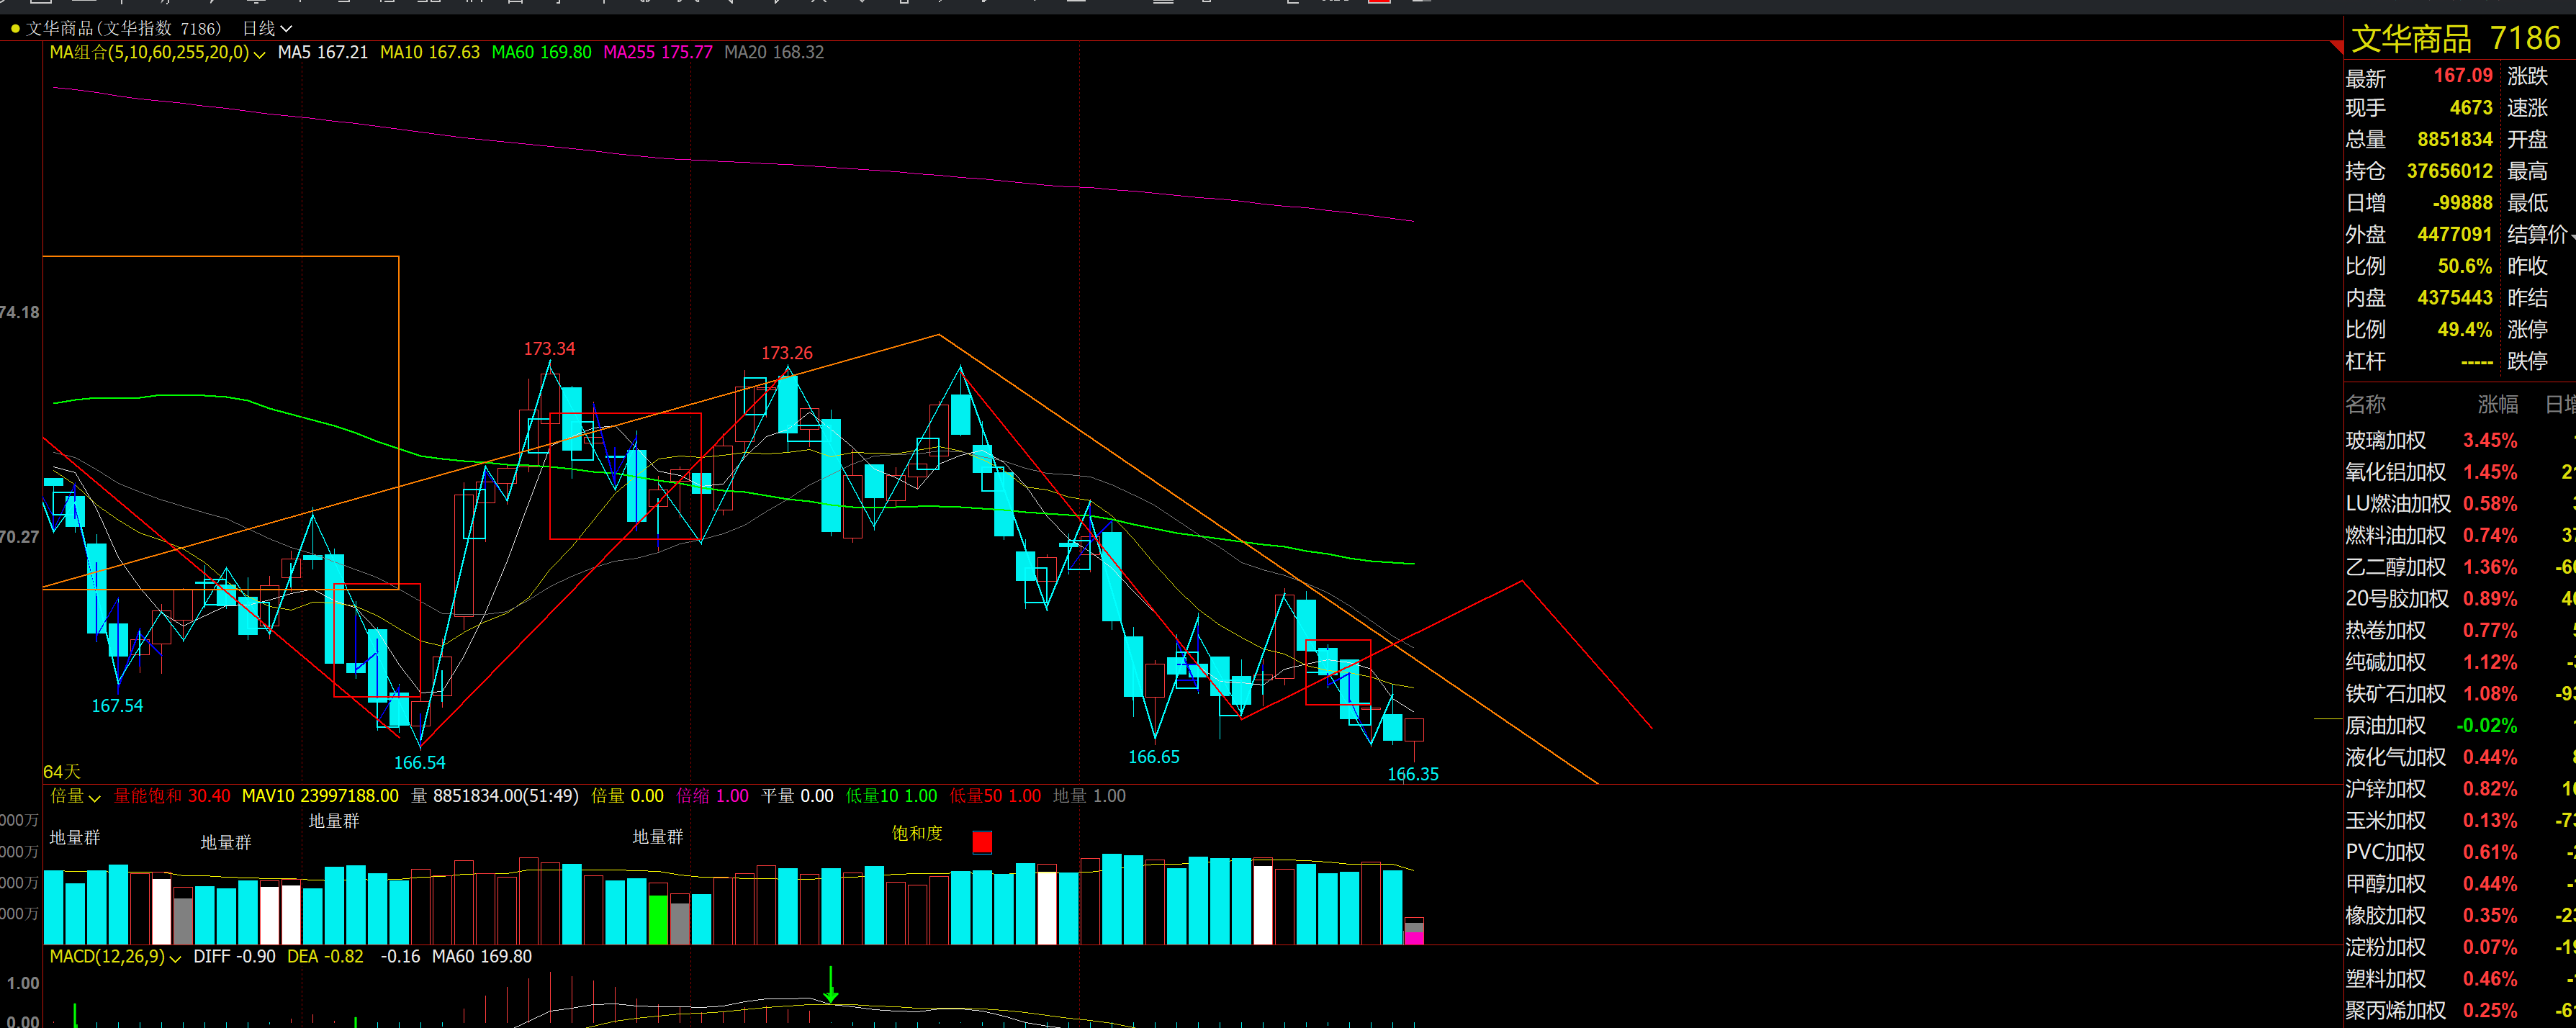Click the yellow dot before 文华商品 title

tap(15, 29)
